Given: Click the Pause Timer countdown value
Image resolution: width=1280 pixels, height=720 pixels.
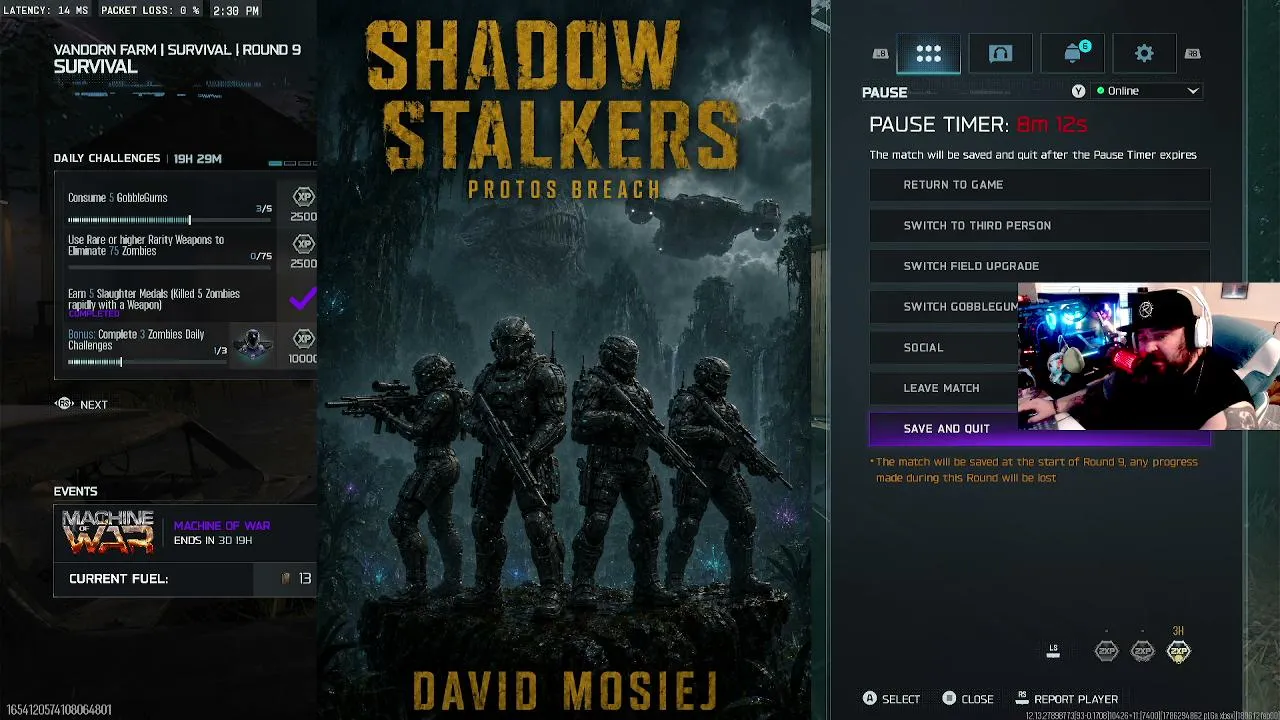Looking at the screenshot, I should tap(1051, 125).
